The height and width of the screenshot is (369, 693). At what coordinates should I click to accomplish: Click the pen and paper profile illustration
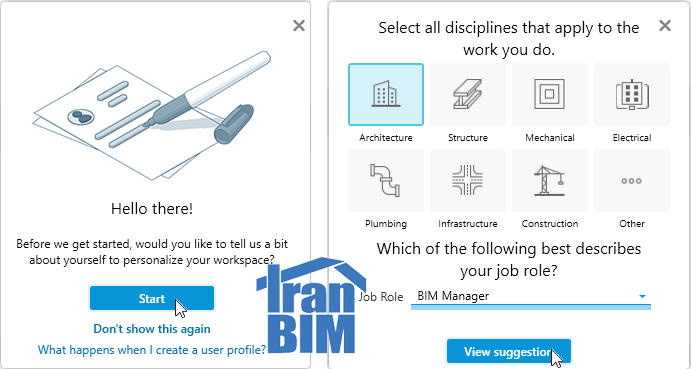[152, 116]
